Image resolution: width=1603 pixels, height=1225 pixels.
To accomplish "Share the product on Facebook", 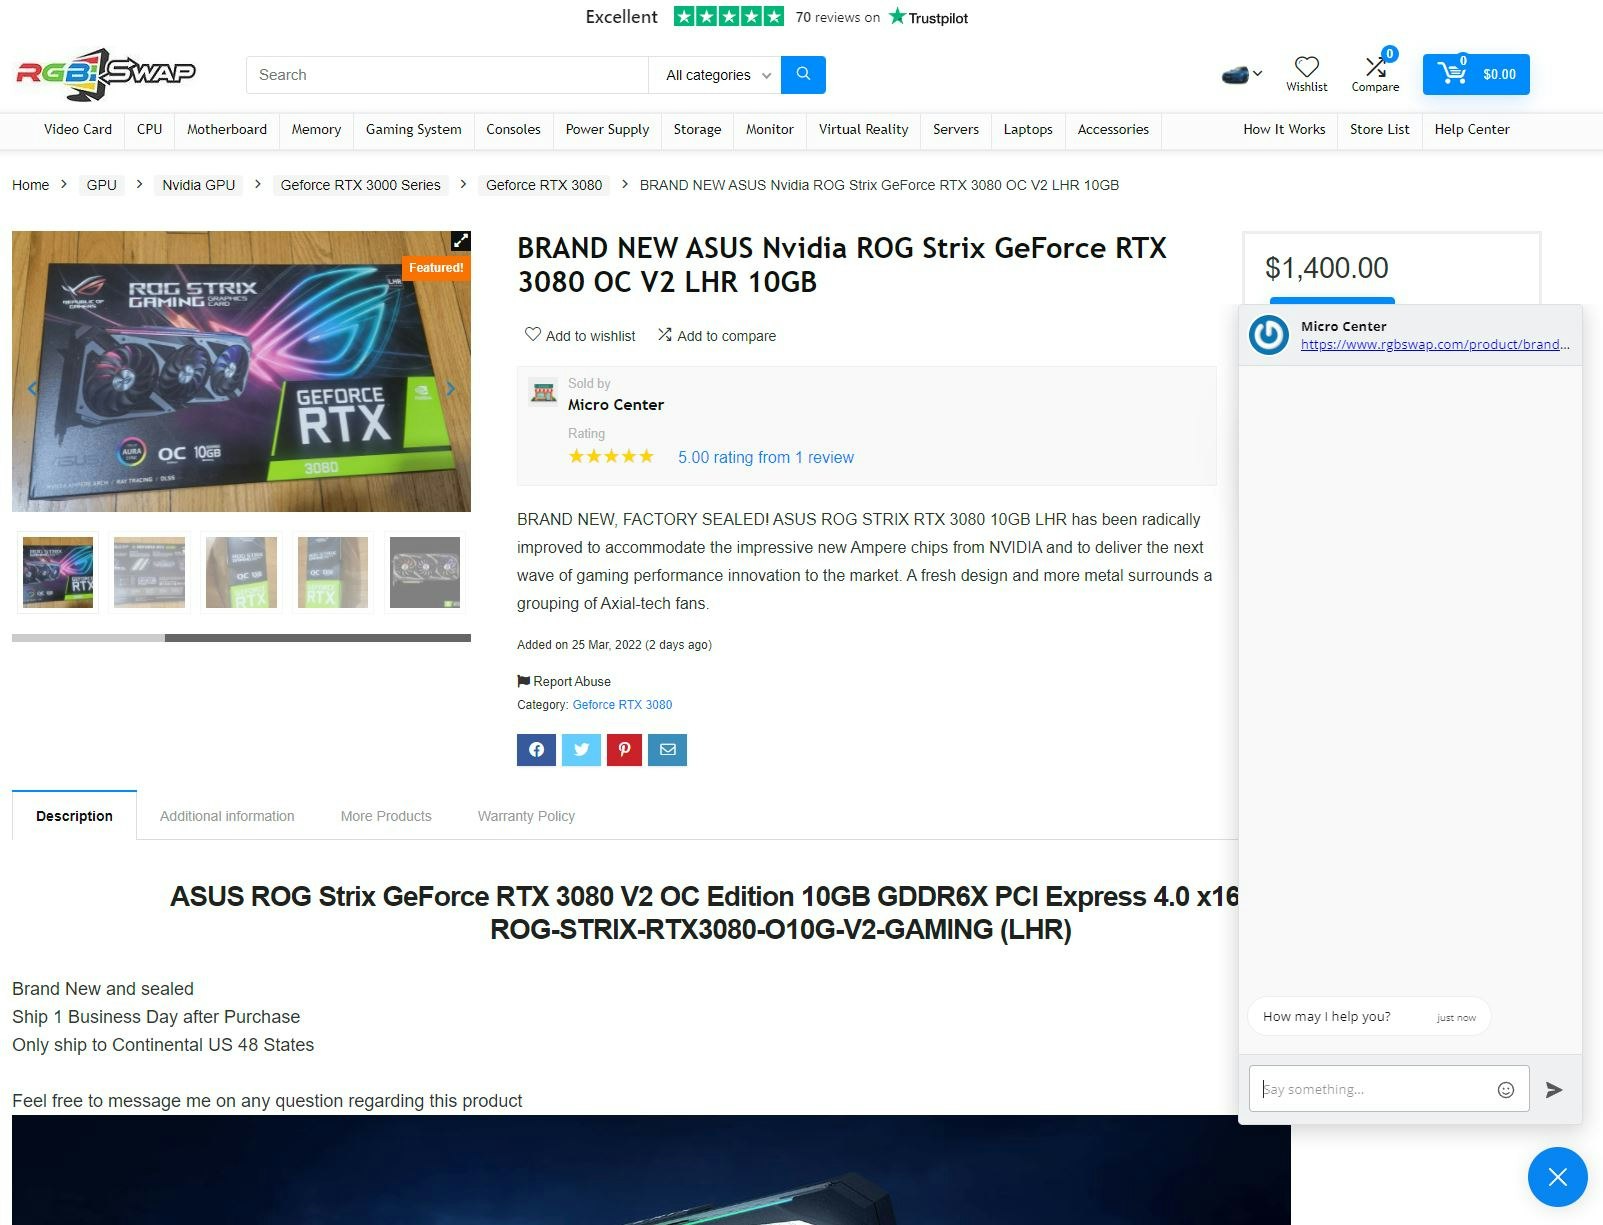I will pos(536,750).
